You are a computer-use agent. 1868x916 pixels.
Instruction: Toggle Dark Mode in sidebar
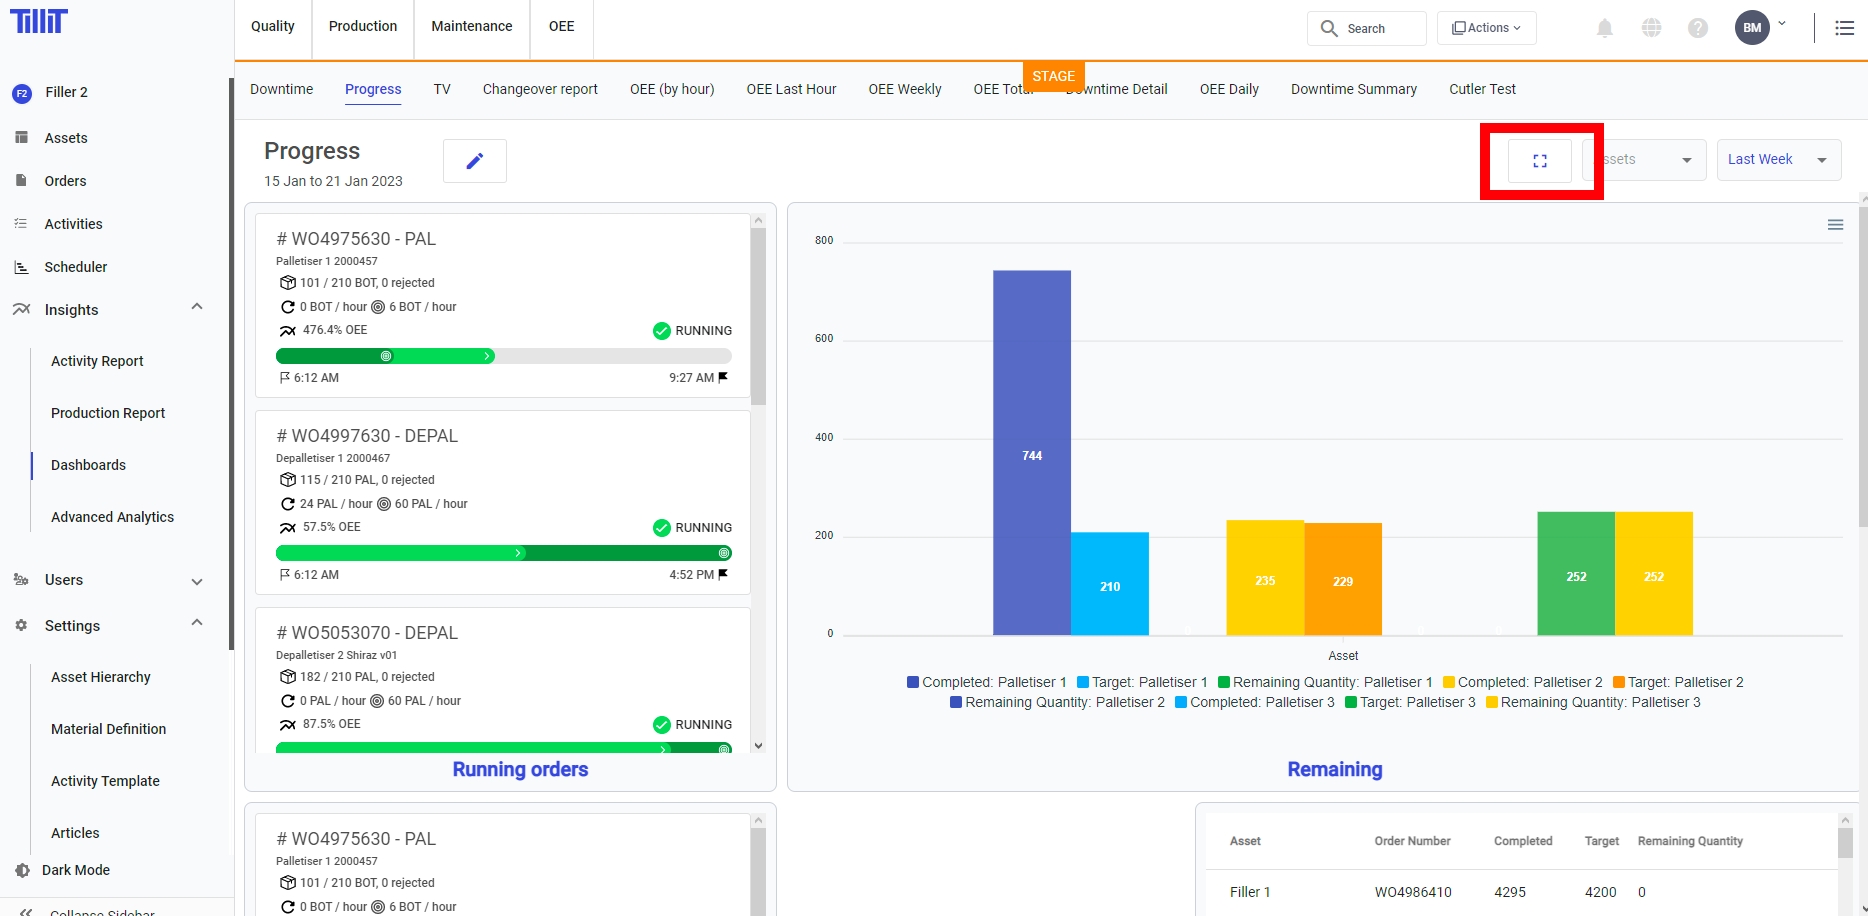[x=75, y=870]
